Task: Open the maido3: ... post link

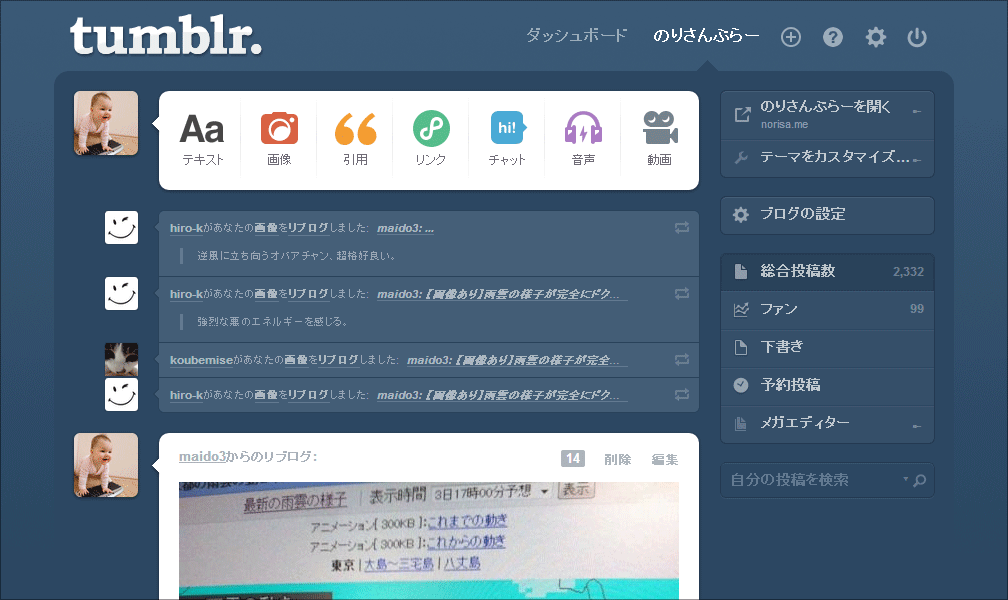Action: click(405, 228)
